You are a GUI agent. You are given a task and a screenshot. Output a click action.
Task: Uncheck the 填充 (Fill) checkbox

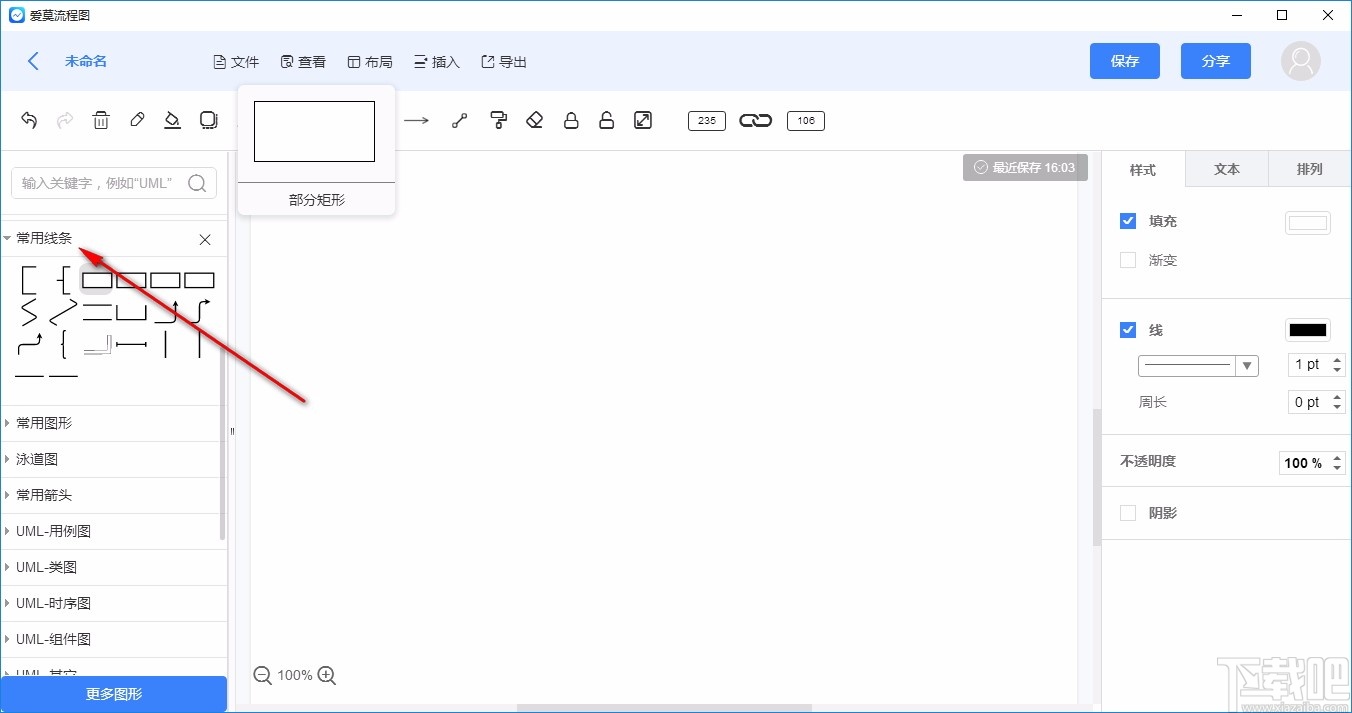(1128, 221)
